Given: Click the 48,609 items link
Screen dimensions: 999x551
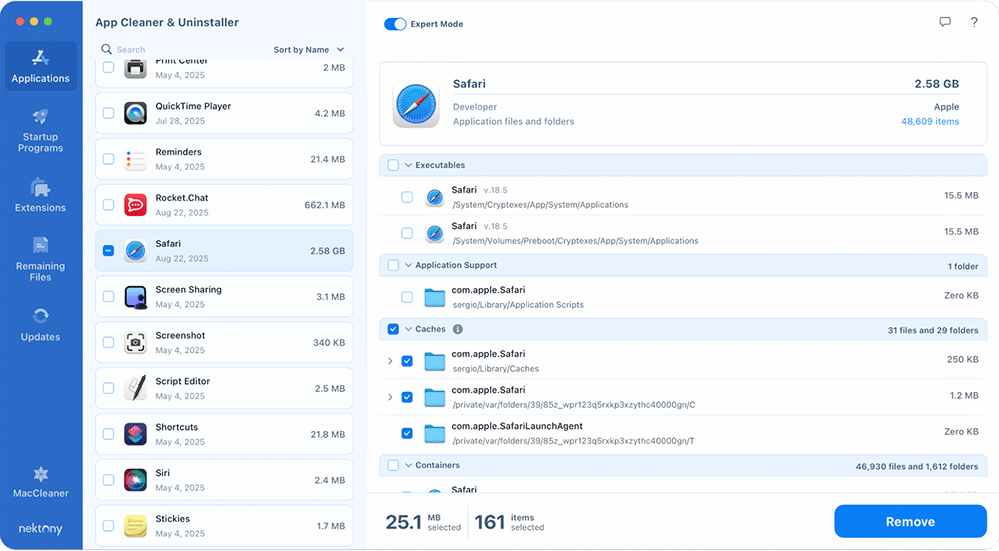Looking at the screenshot, I should point(930,122).
